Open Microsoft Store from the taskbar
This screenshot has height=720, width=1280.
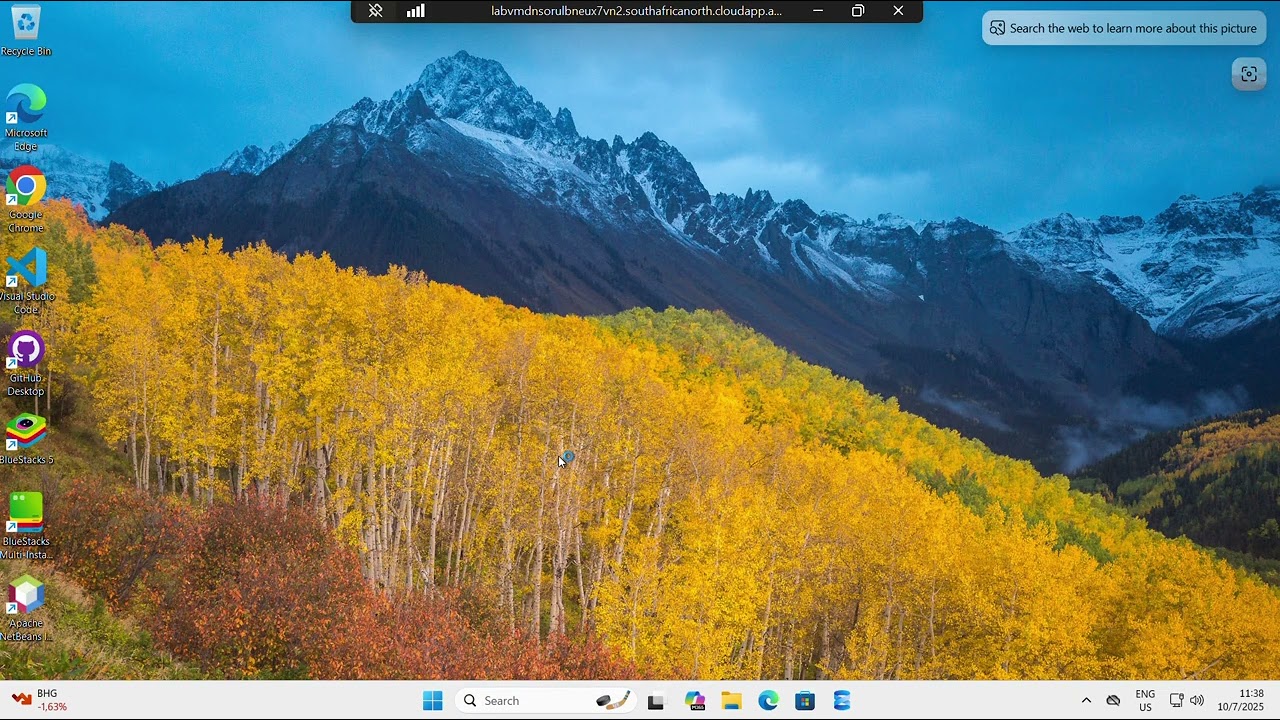[x=805, y=701]
